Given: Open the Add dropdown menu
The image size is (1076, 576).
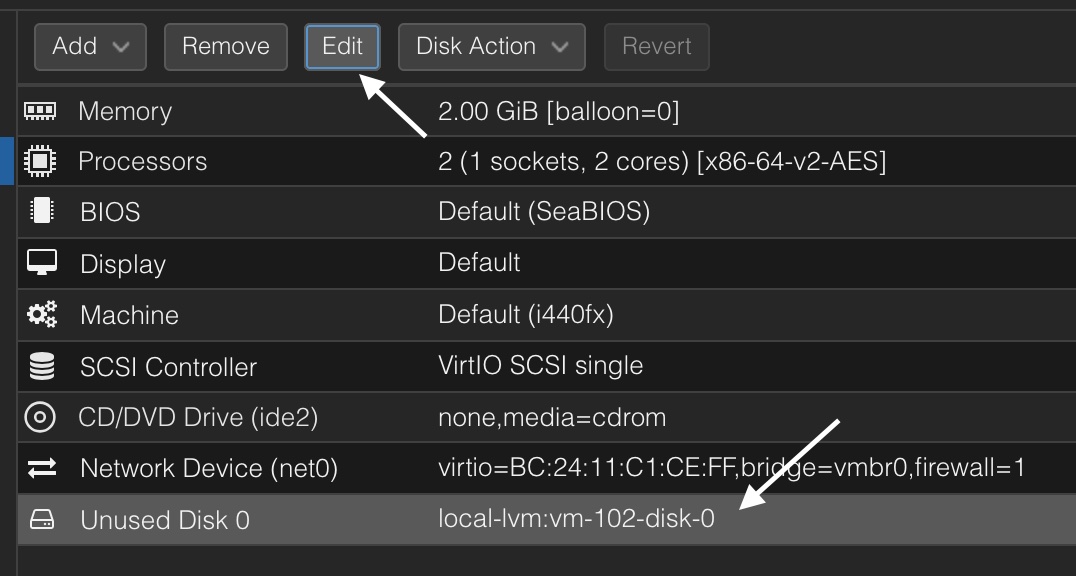Looking at the screenshot, I should (x=91, y=47).
